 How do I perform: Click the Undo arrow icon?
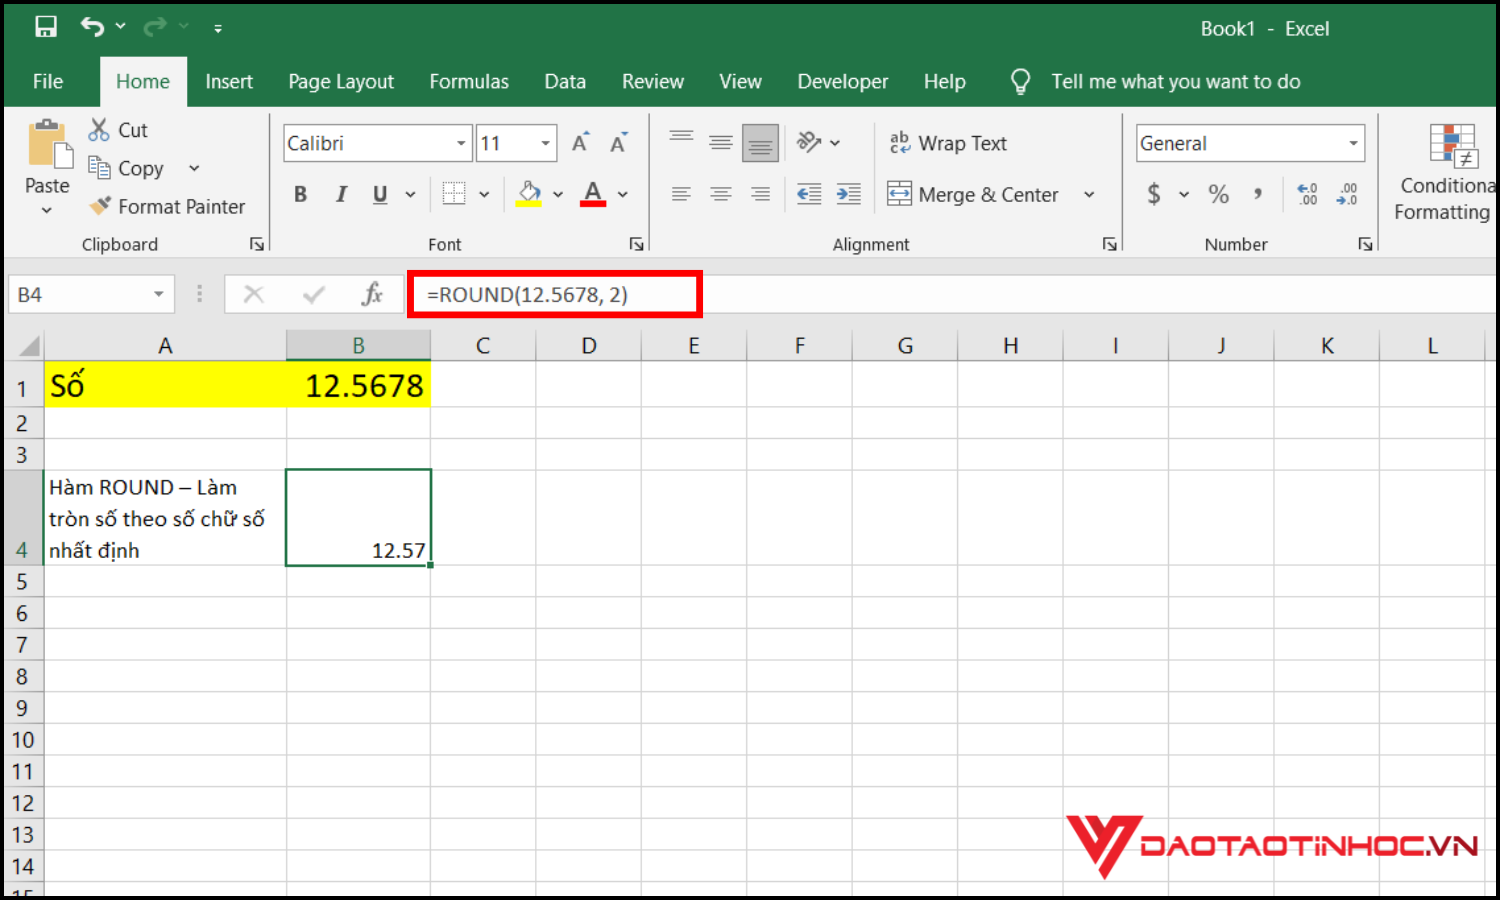[x=92, y=27]
